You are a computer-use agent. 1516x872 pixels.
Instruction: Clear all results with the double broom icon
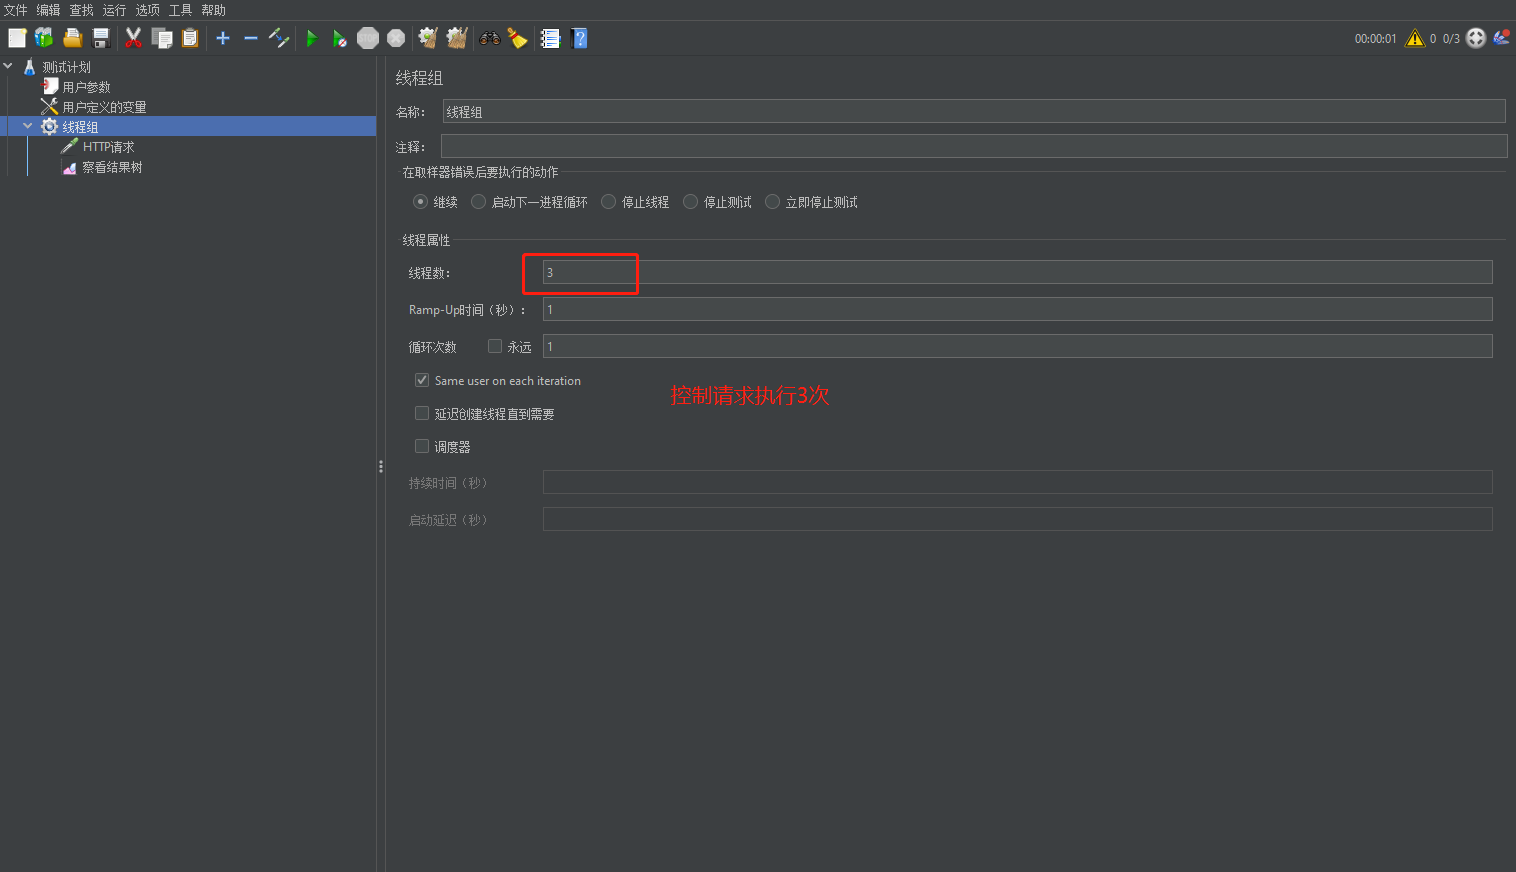457,38
